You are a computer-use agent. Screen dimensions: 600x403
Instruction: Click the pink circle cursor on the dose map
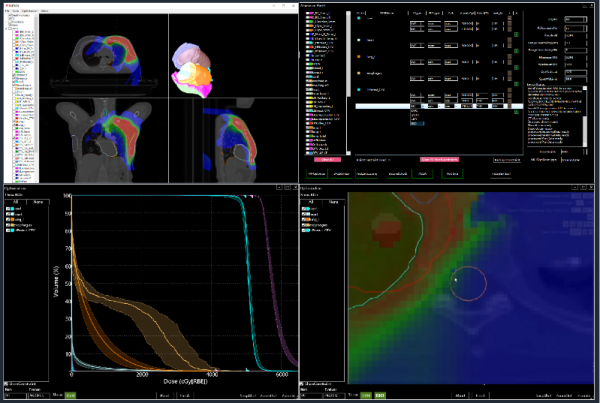point(469,285)
